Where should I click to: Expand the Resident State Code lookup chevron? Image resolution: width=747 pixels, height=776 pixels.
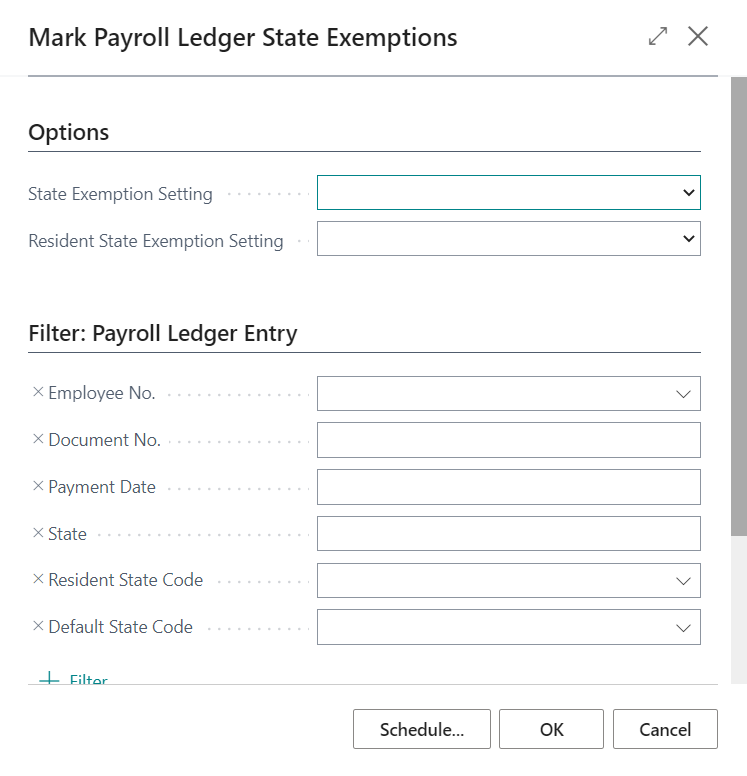point(683,581)
